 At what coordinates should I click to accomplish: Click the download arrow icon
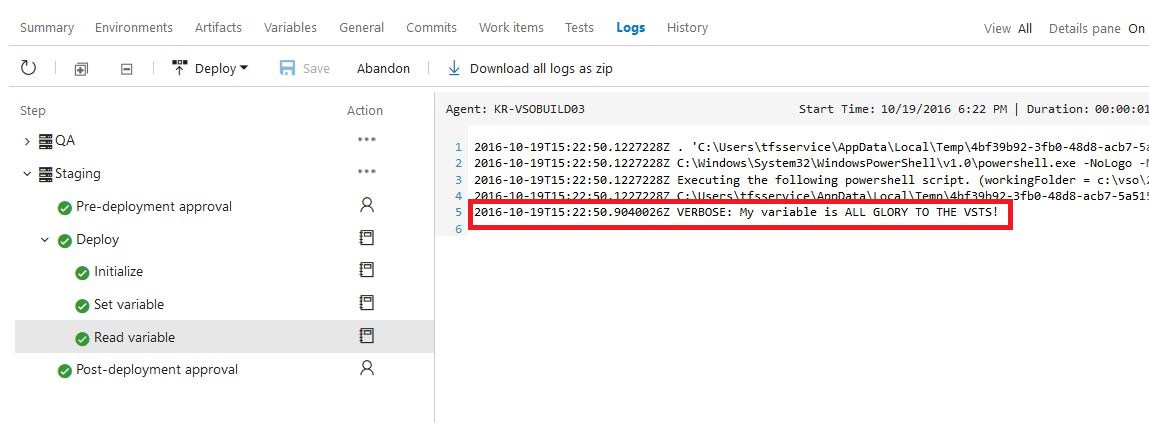click(454, 68)
